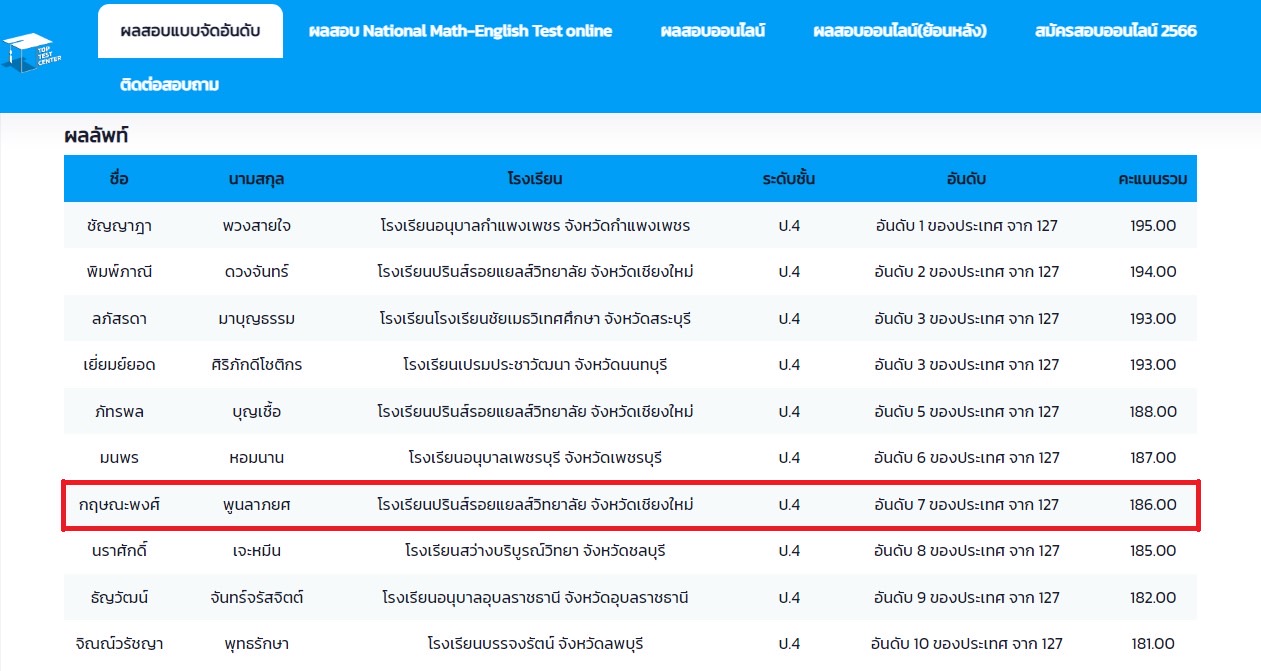Select the name นราศักดิ์
The height and width of the screenshot is (671, 1261).
(120, 551)
